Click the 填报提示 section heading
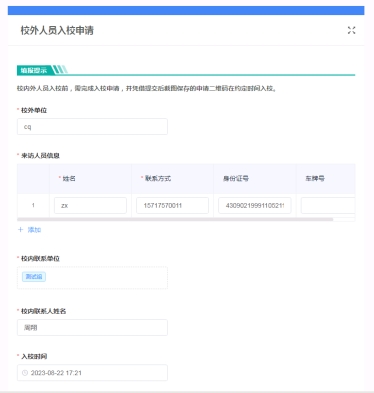Viewport: 374px width, 393px height. tap(34, 70)
